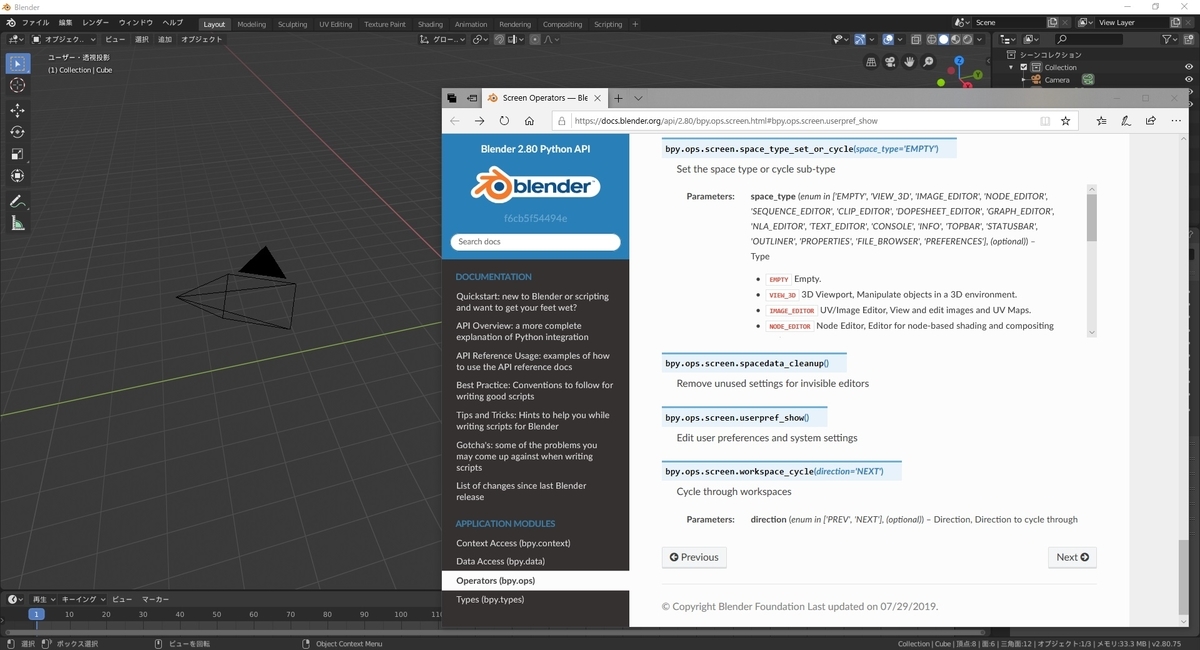This screenshot has width=1200, height=650.
Task: Select the Transform tool in Blender toolbar
Action: (x=17, y=176)
